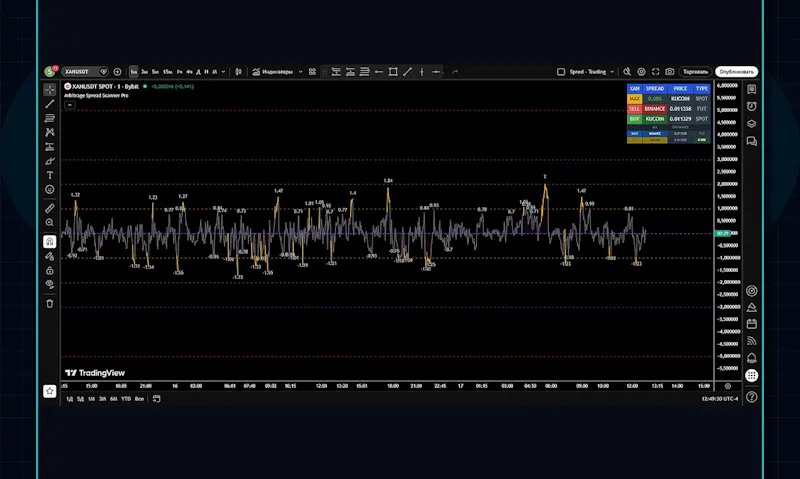
Task: Select the long position drawing shortcut
Action: (x=336, y=72)
